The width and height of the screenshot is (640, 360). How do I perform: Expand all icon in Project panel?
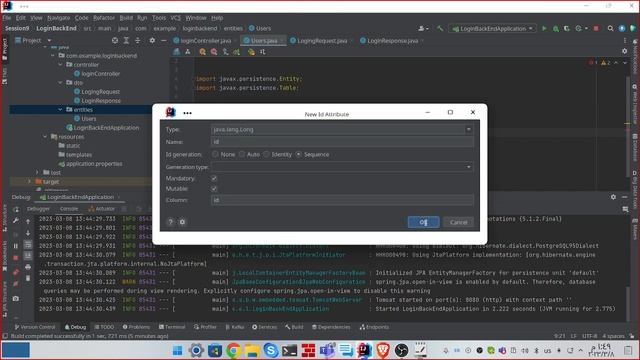coord(126,40)
